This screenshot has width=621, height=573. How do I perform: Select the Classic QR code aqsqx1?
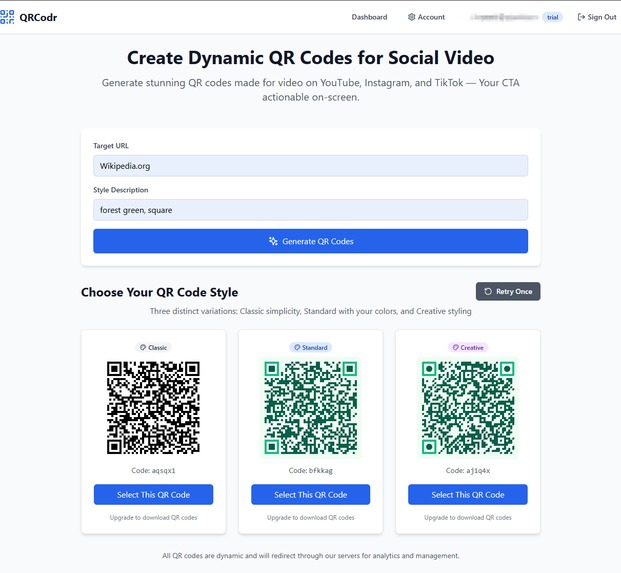click(153, 495)
